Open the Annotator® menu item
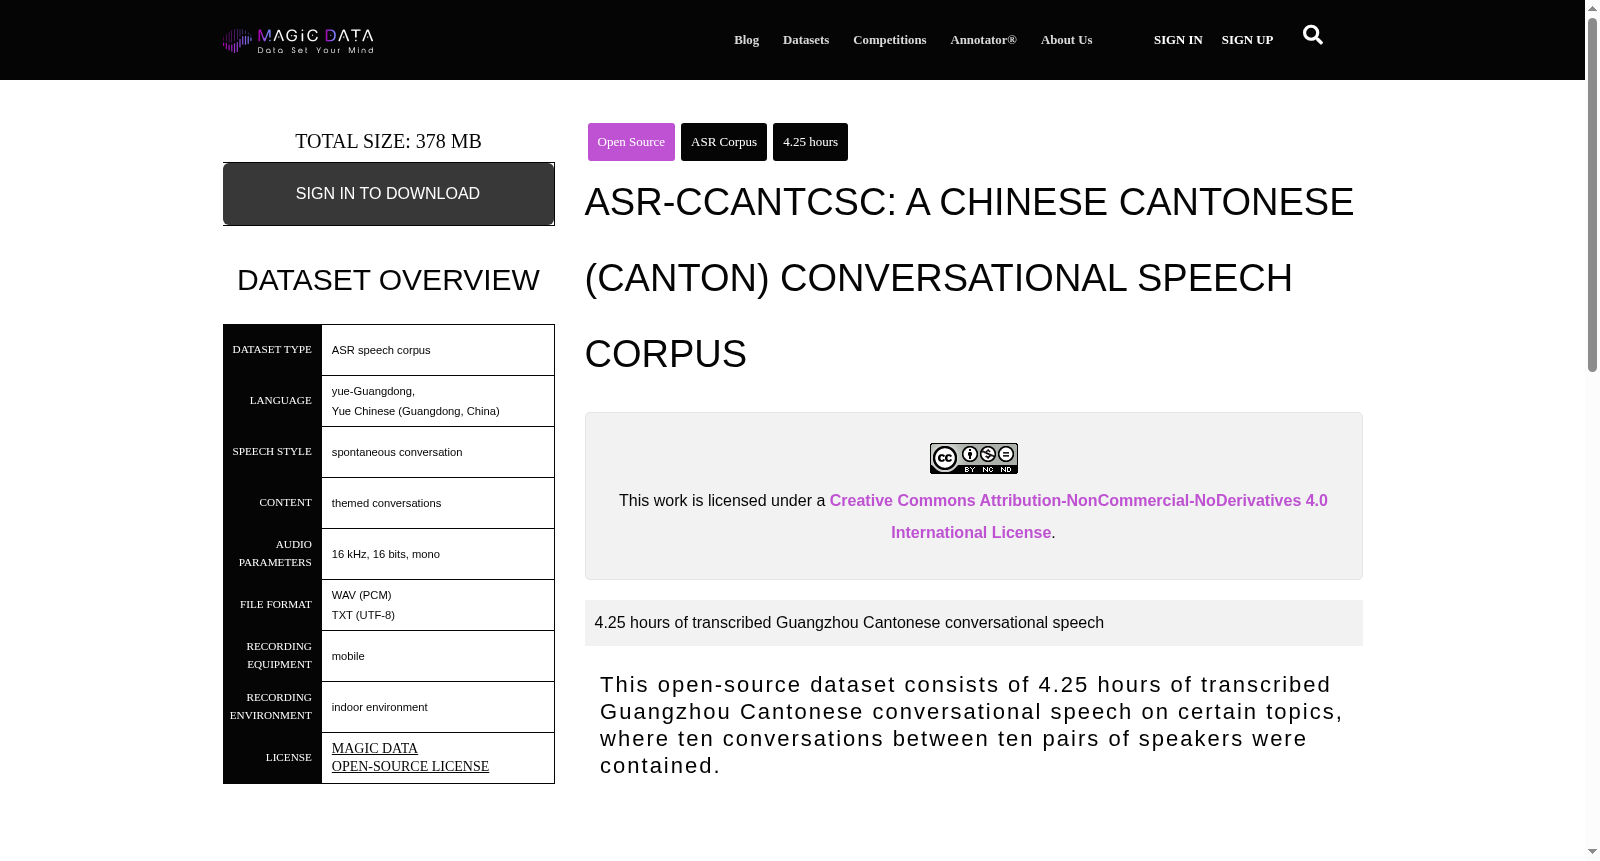Viewport: 1600px width, 861px height. (983, 40)
